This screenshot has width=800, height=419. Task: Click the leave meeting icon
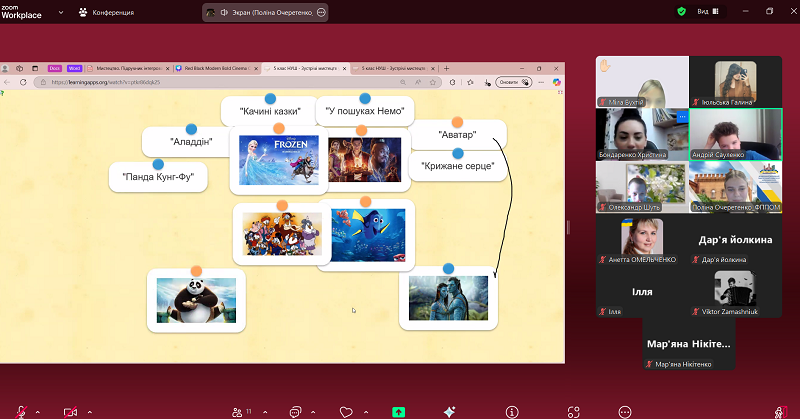tap(780, 412)
